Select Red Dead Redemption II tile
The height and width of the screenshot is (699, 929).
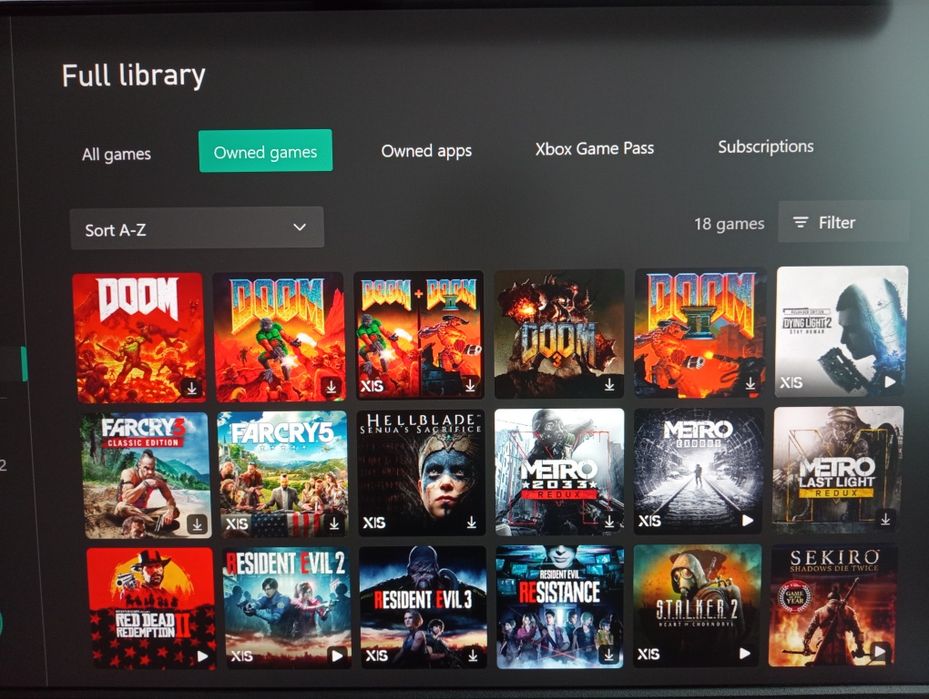(151, 608)
